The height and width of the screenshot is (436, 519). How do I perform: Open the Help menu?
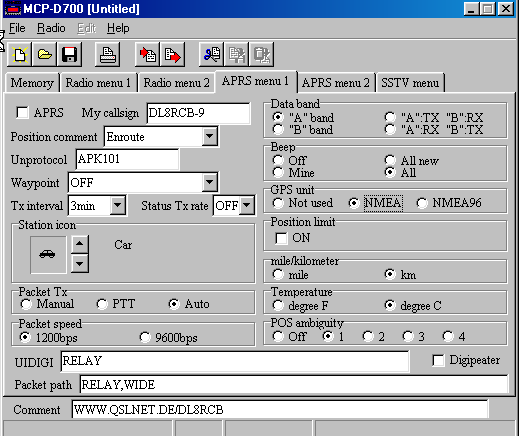118,28
